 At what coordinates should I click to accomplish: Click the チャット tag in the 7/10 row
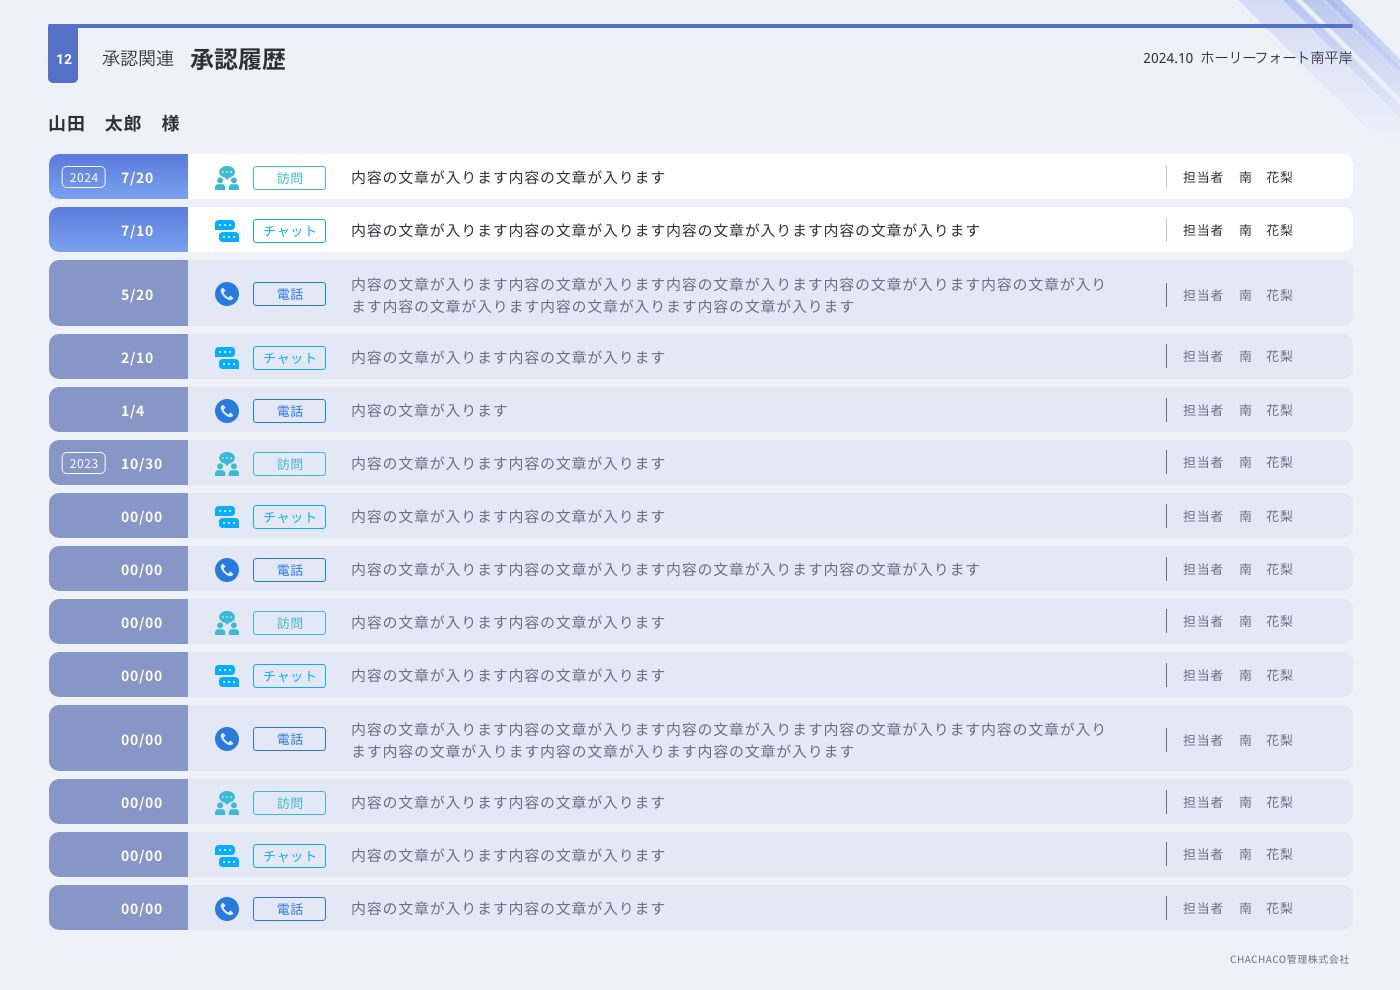(x=289, y=231)
